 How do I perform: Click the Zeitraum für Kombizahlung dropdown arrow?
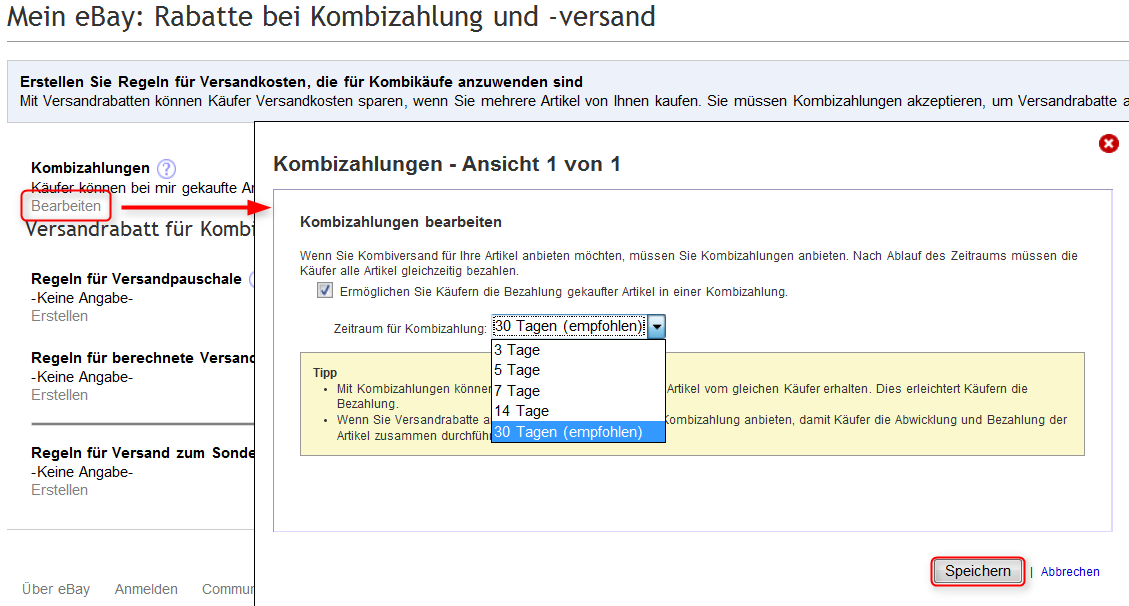(x=656, y=327)
